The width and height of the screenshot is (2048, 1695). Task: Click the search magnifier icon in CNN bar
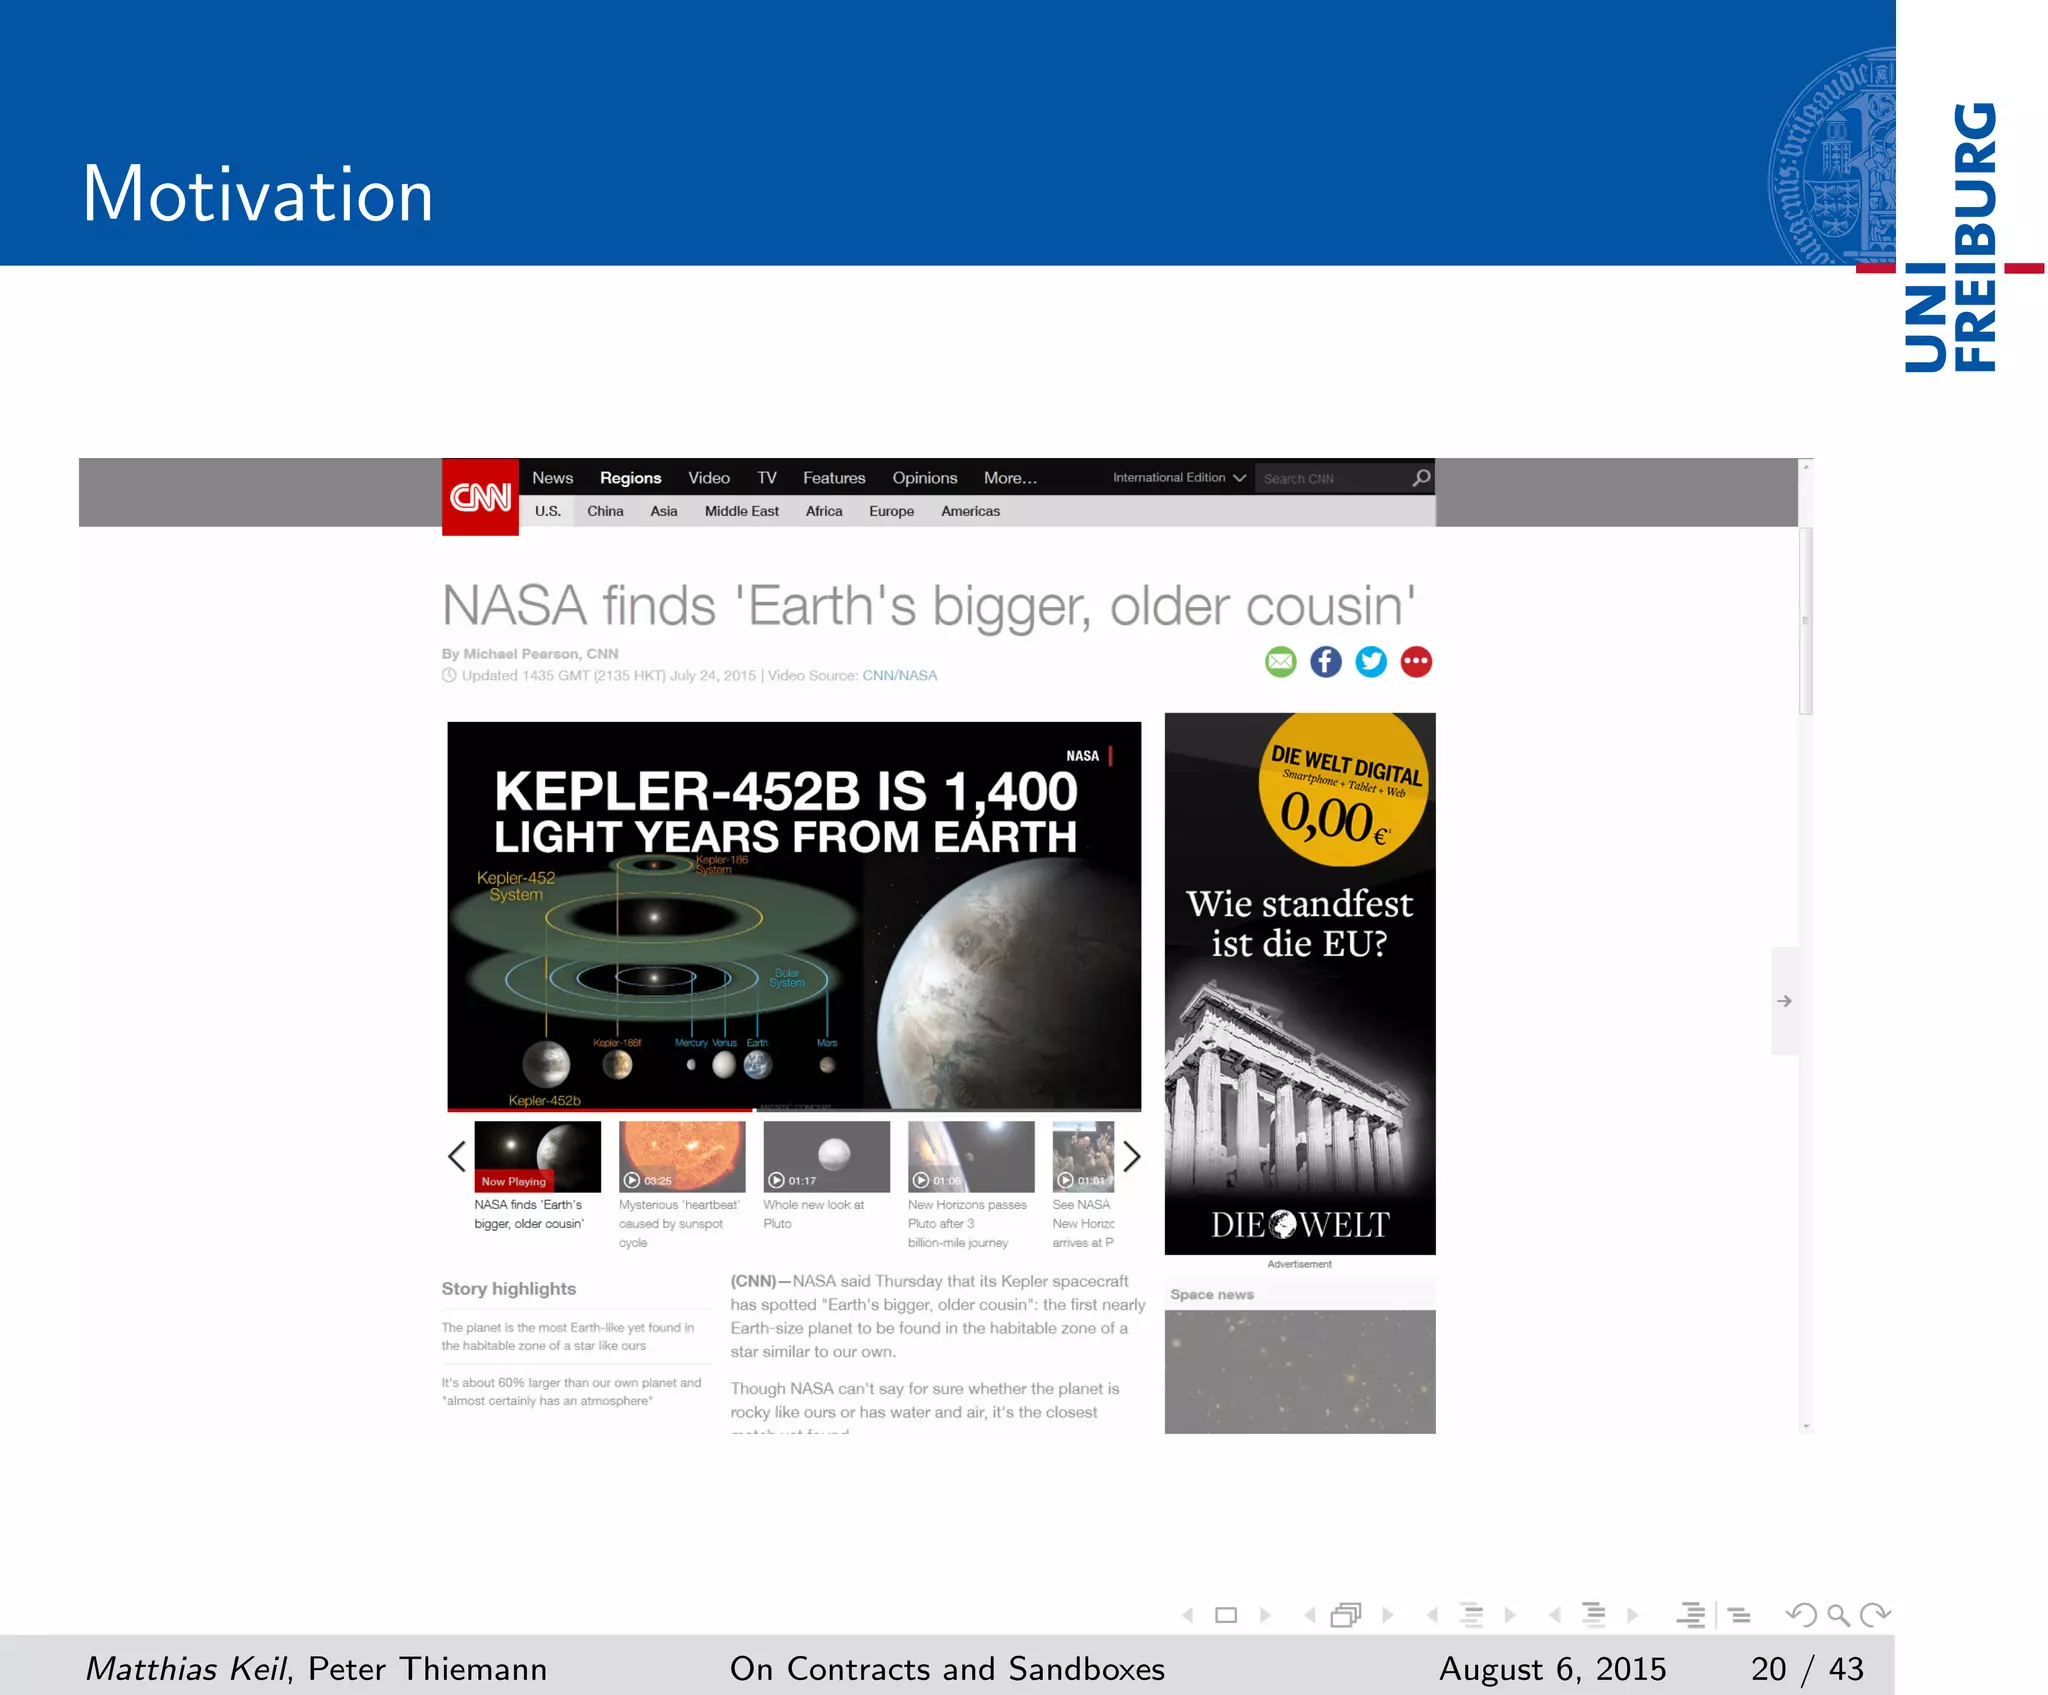(x=1421, y=478)
